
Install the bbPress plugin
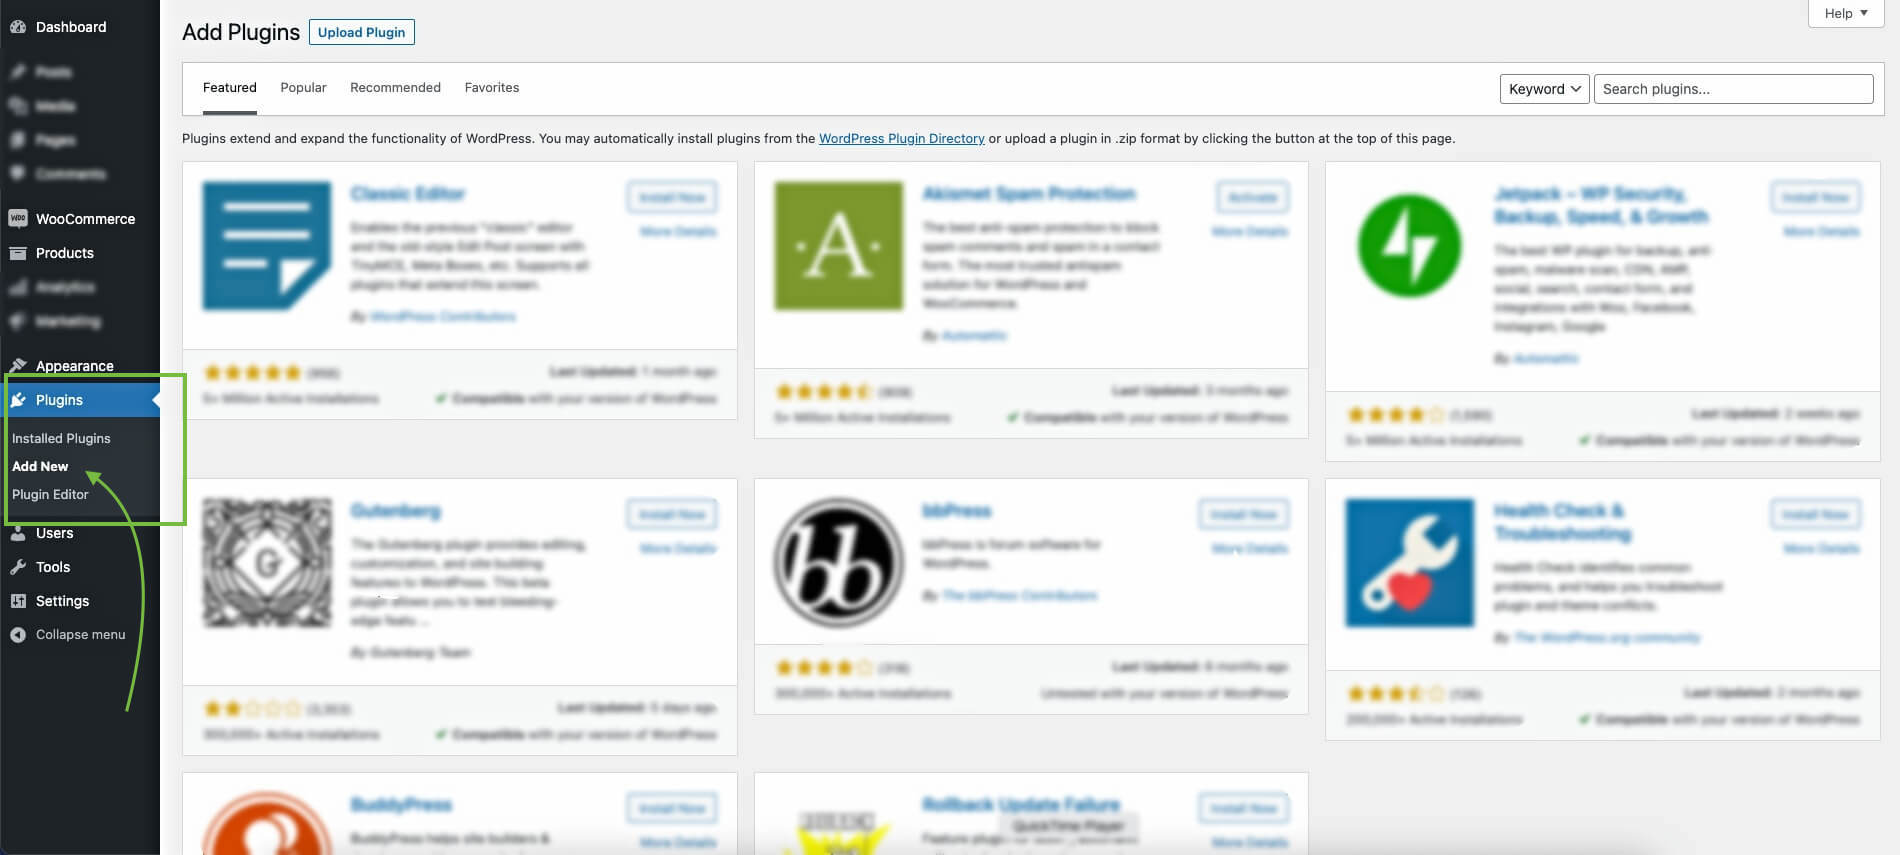(x=1244, y=514)
